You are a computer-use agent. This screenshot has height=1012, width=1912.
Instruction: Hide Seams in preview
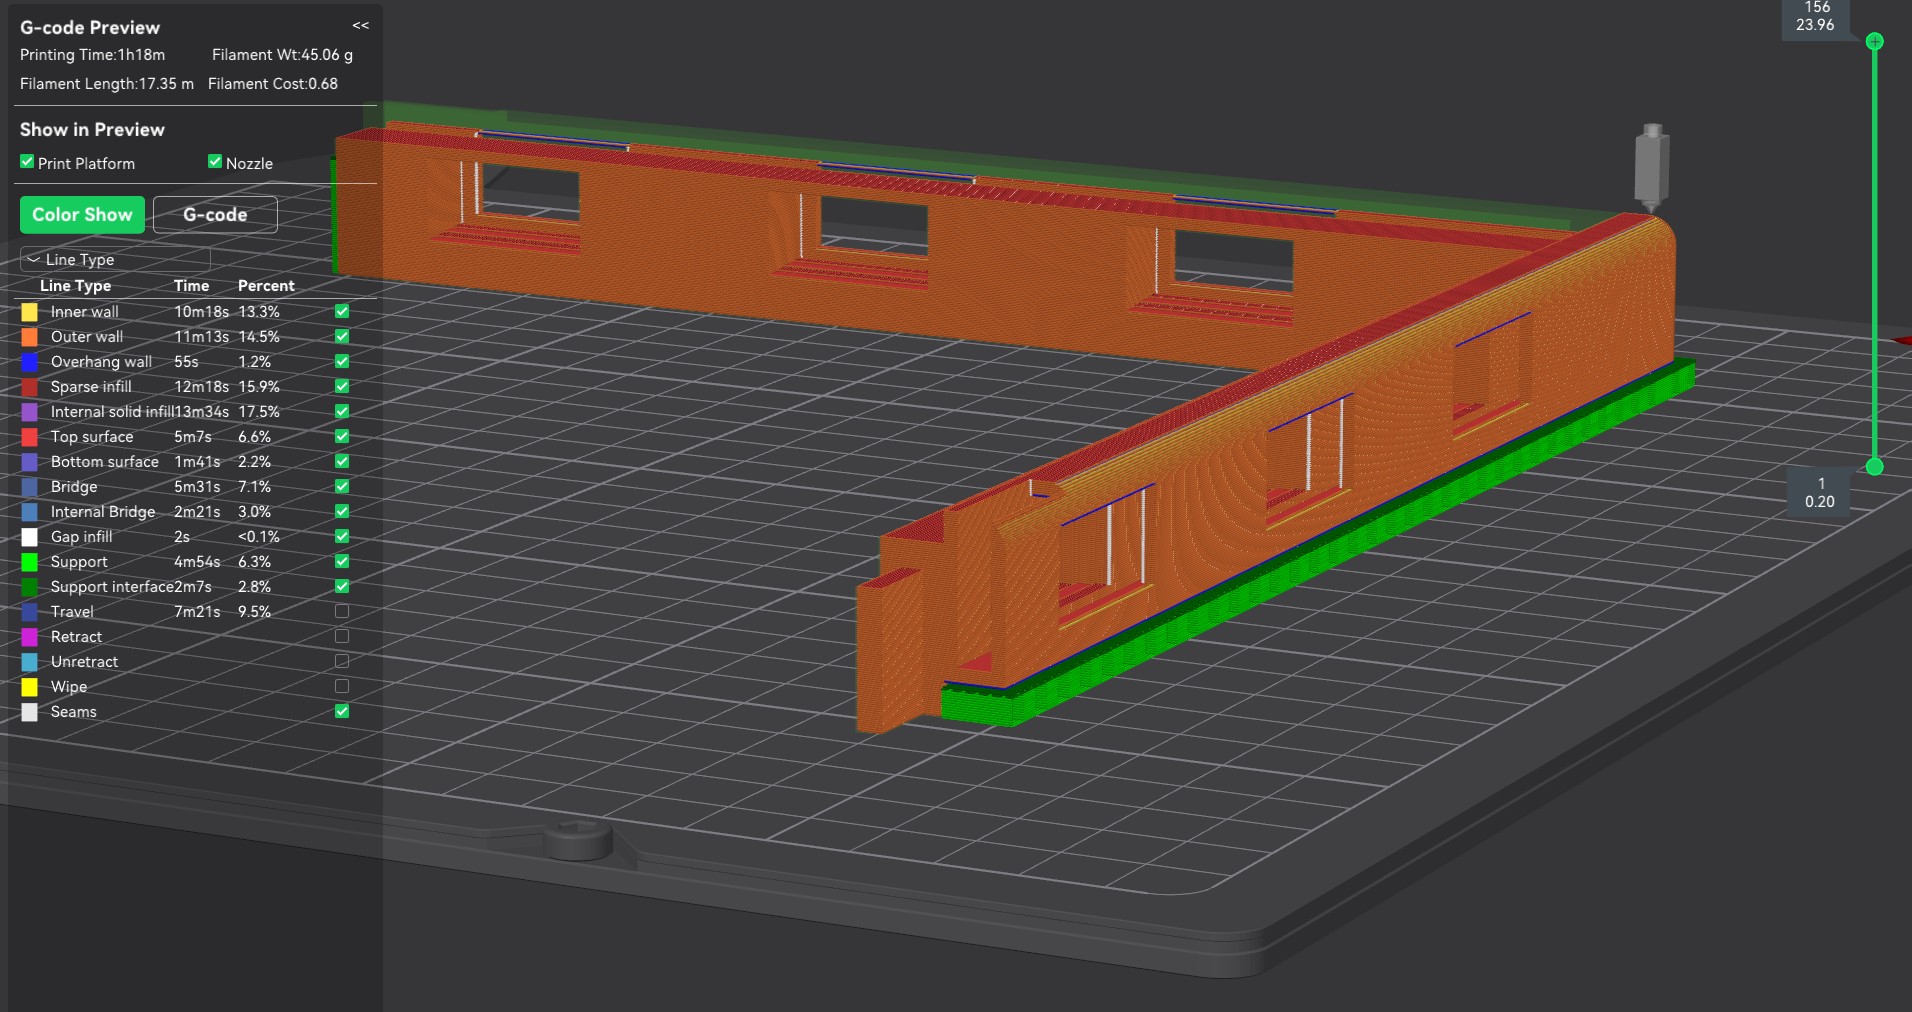tap(342, 711)
